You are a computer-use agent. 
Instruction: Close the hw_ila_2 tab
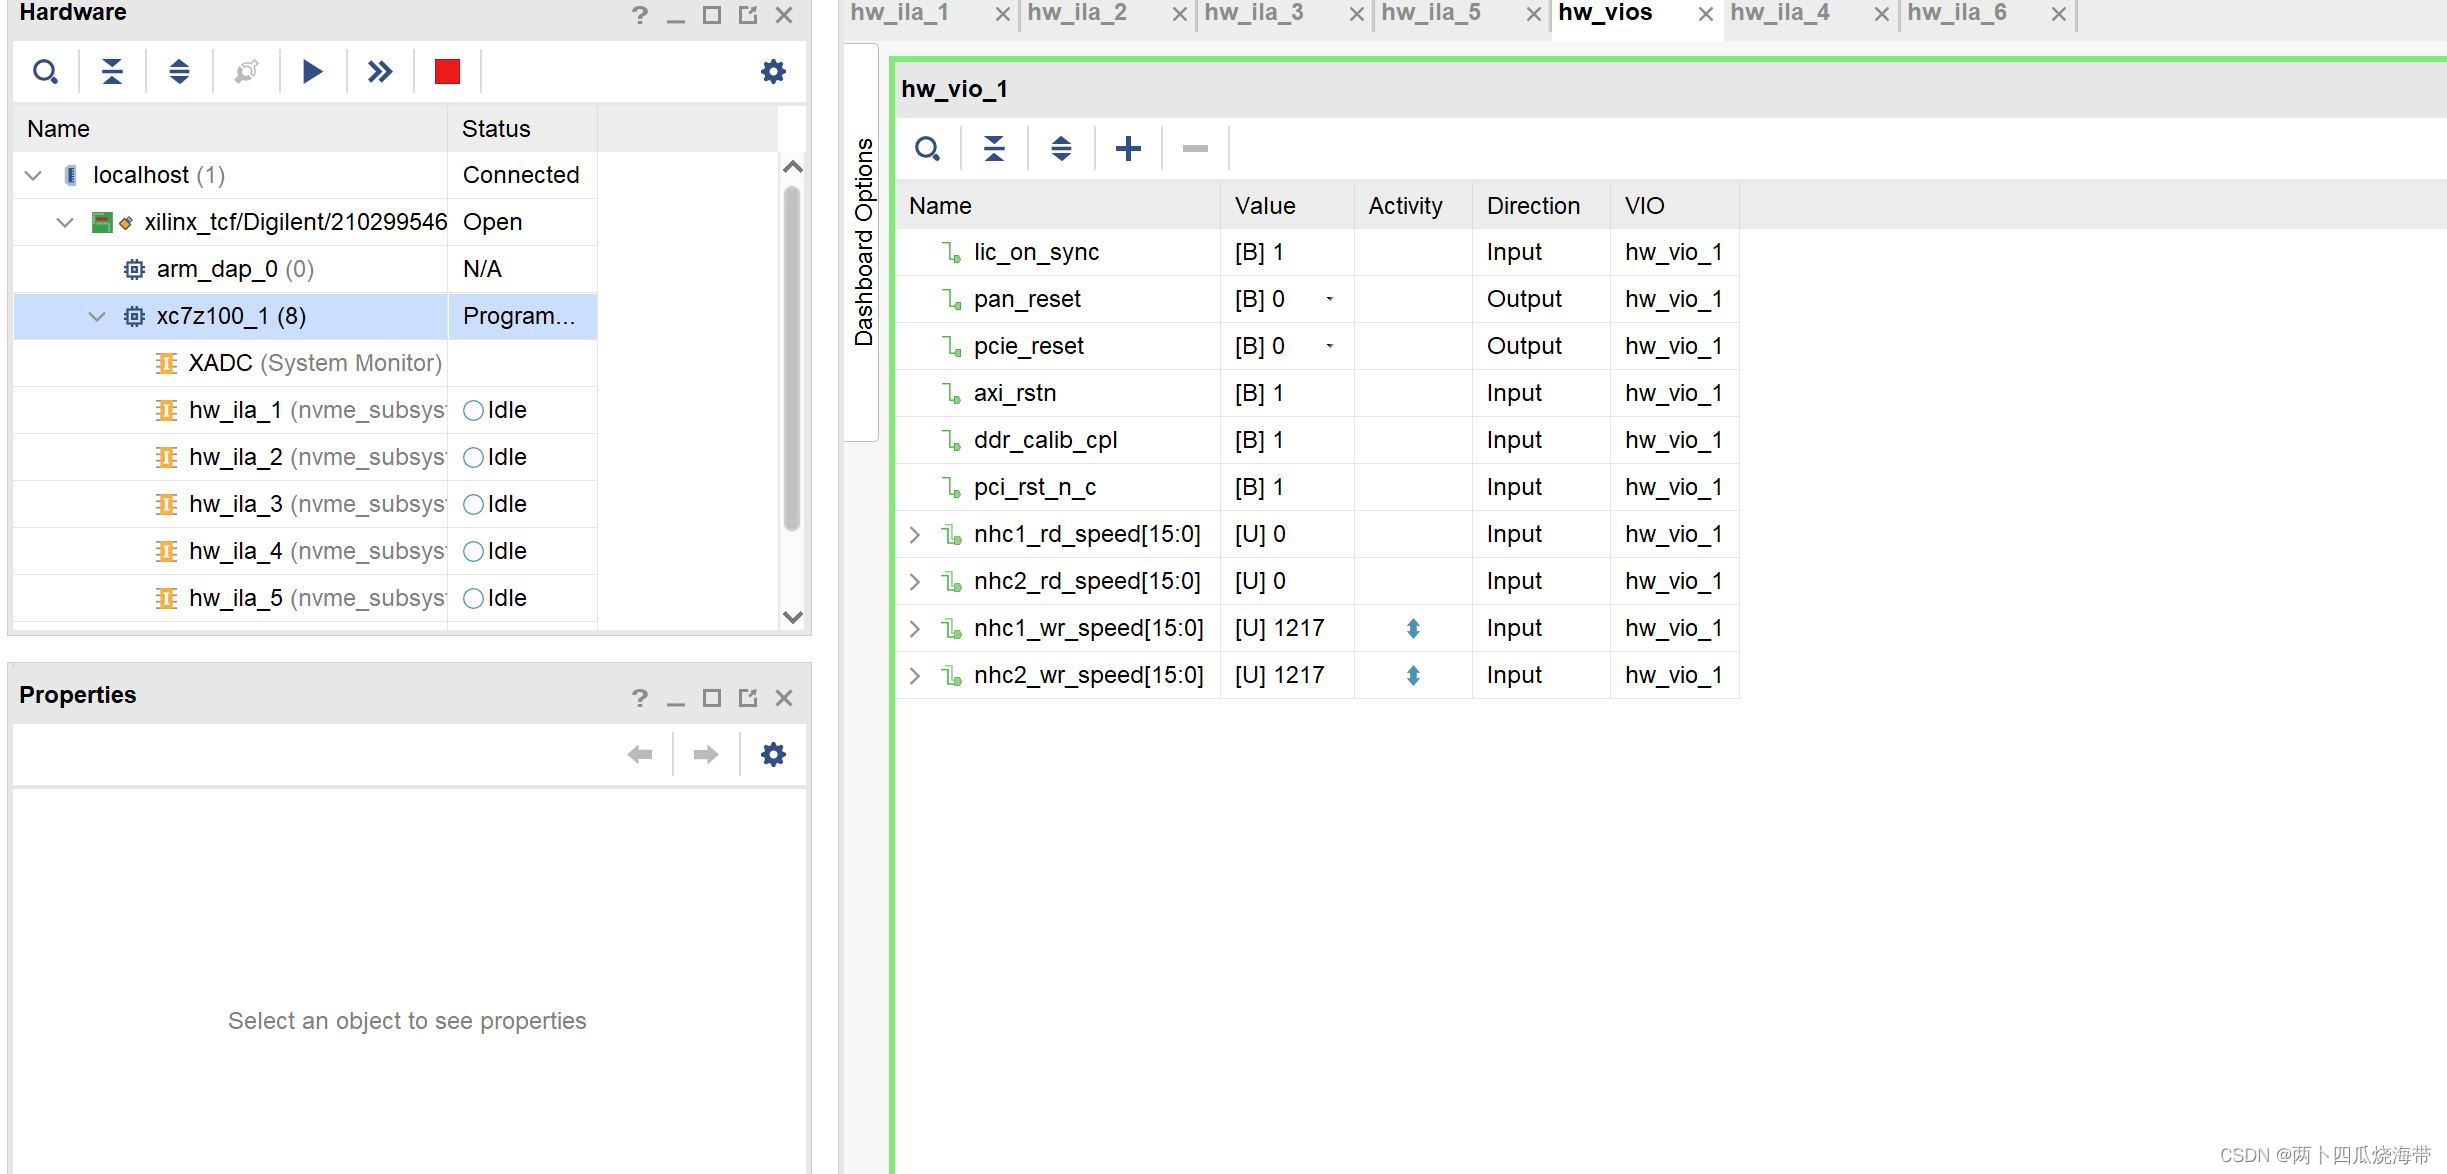(1180, 14)
